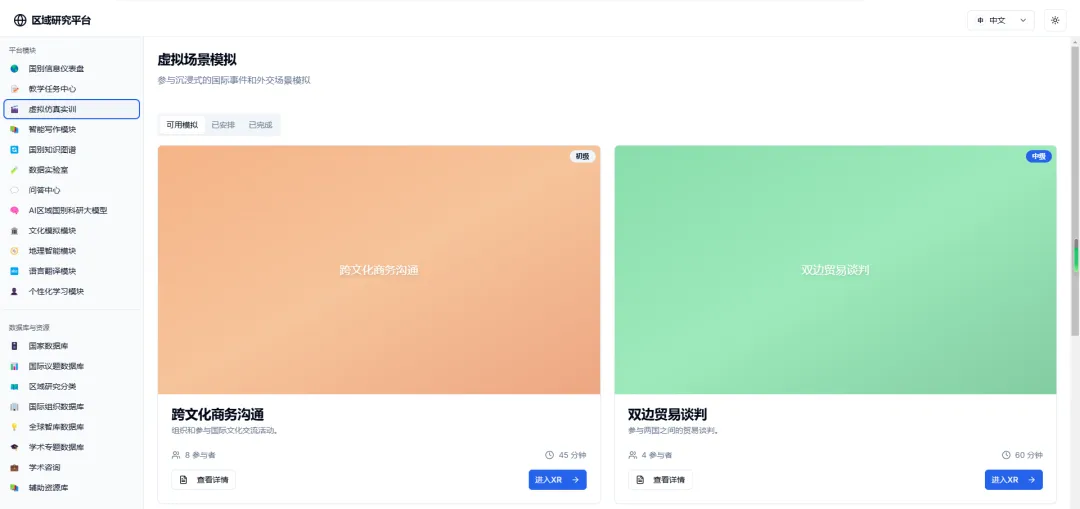Open 国别信息仪表盘 via its globe icon
Screen dimensions: 1080x509
(14, 69)
